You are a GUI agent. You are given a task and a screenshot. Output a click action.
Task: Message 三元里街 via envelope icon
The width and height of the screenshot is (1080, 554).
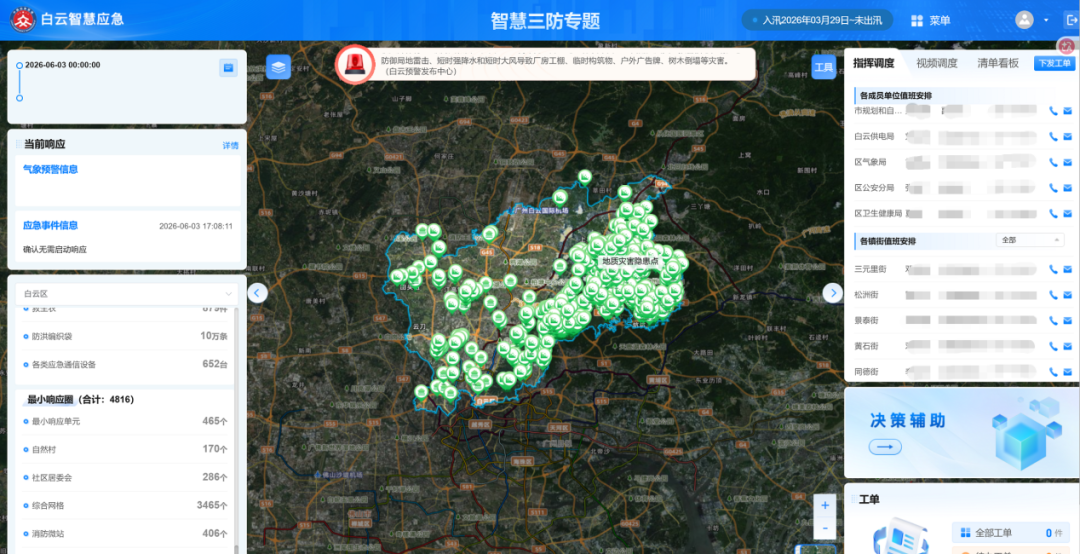(x=1068, y=269)
